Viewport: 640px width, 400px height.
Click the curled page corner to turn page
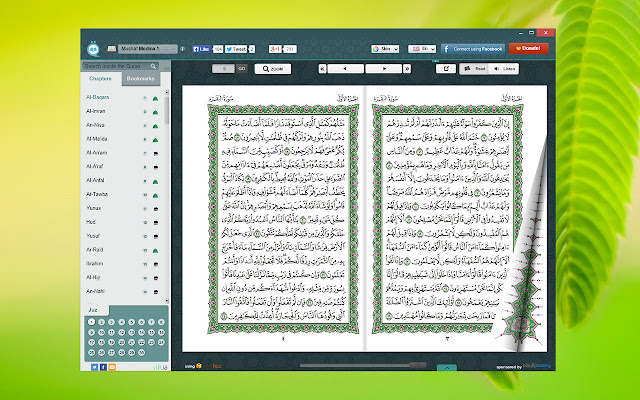point(520,286)
